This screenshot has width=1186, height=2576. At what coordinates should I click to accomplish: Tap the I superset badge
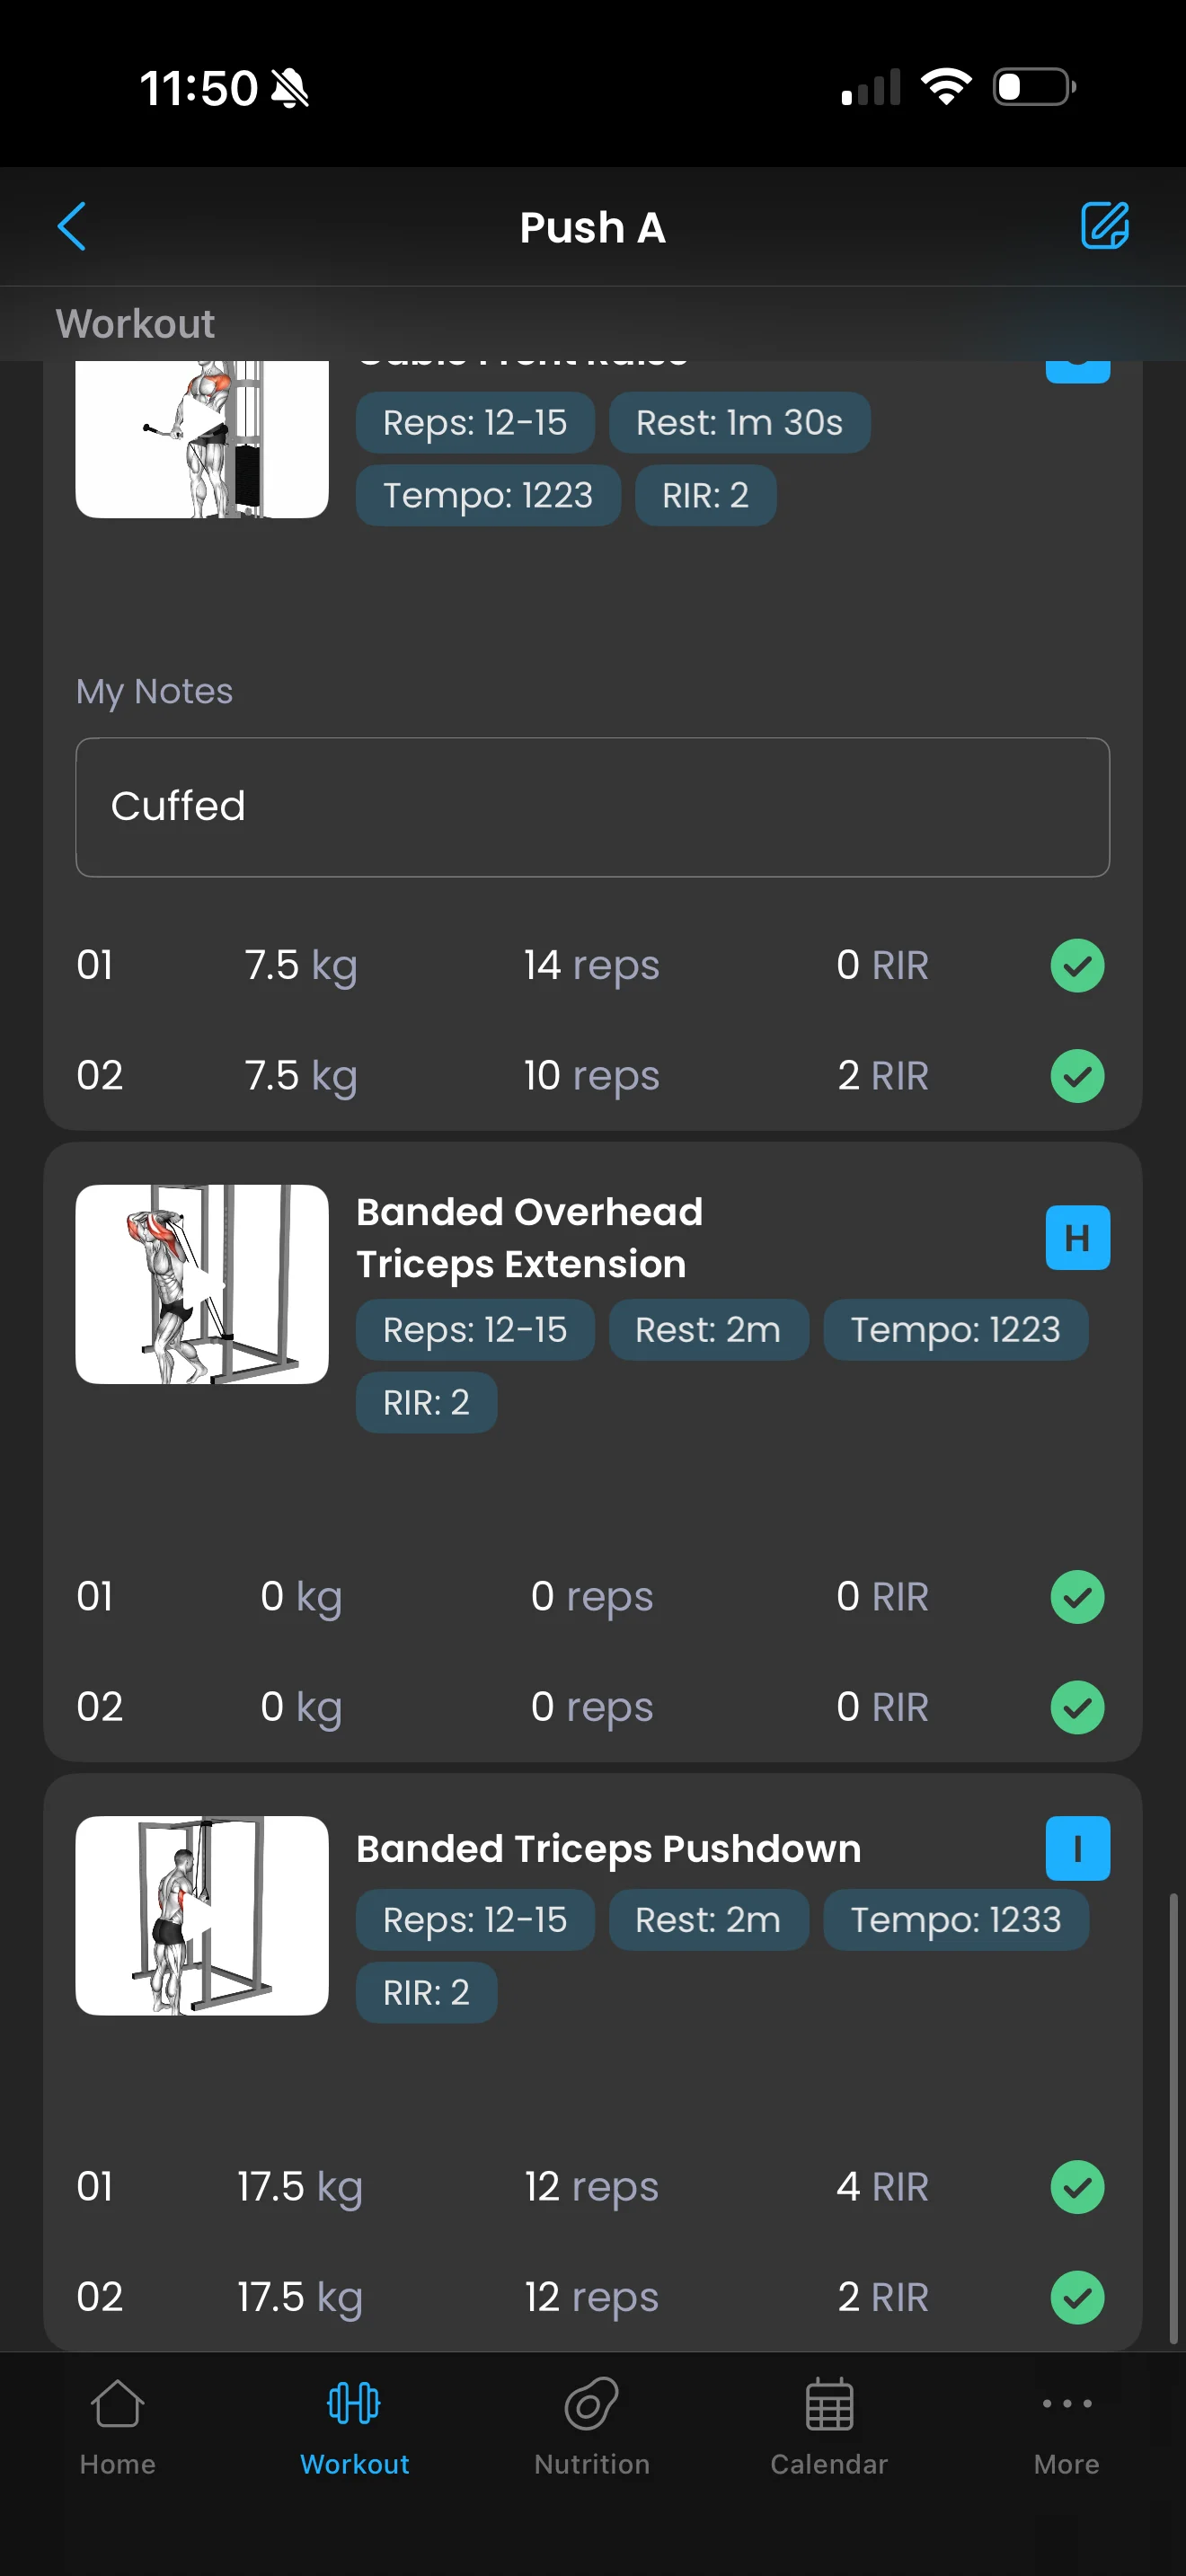pos(1077,1848)
